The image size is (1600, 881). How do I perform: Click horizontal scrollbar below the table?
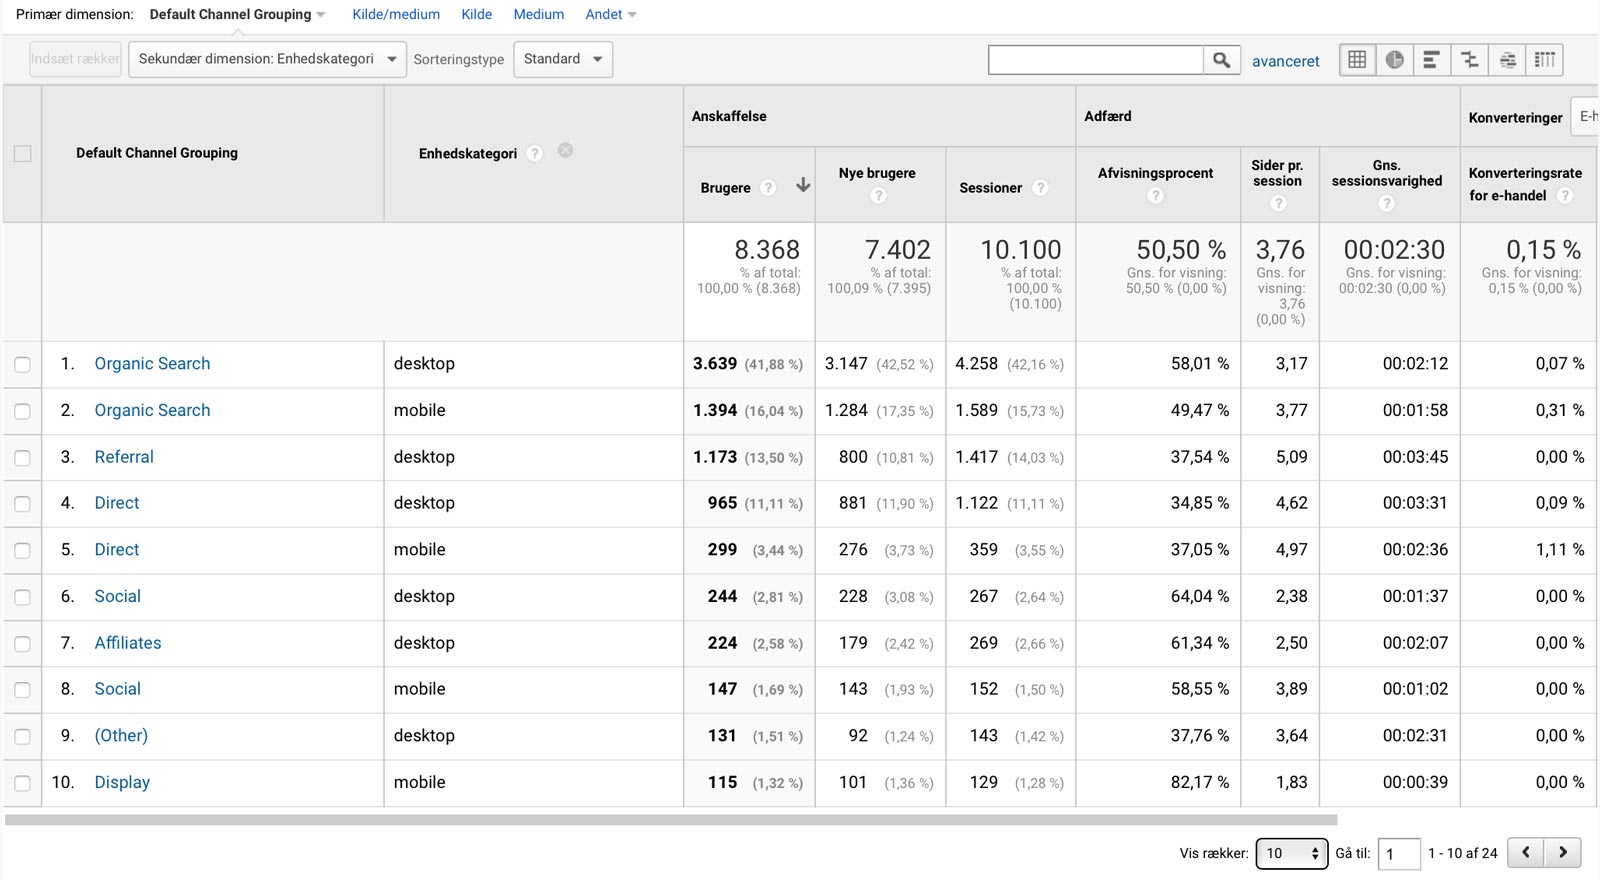[x=670, y=820]
